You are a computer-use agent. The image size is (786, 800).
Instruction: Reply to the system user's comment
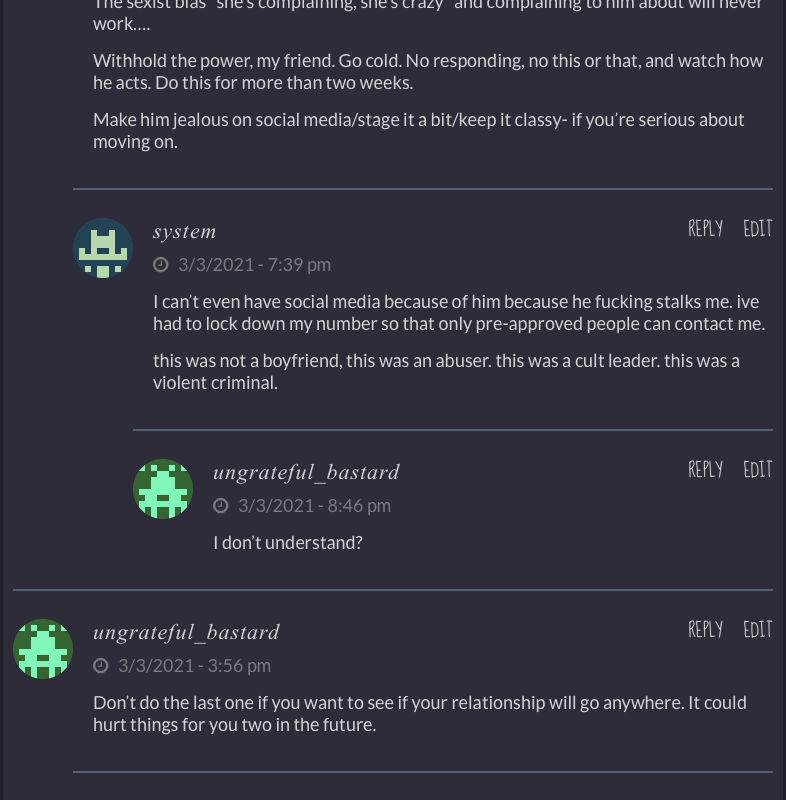coord(705,229)
